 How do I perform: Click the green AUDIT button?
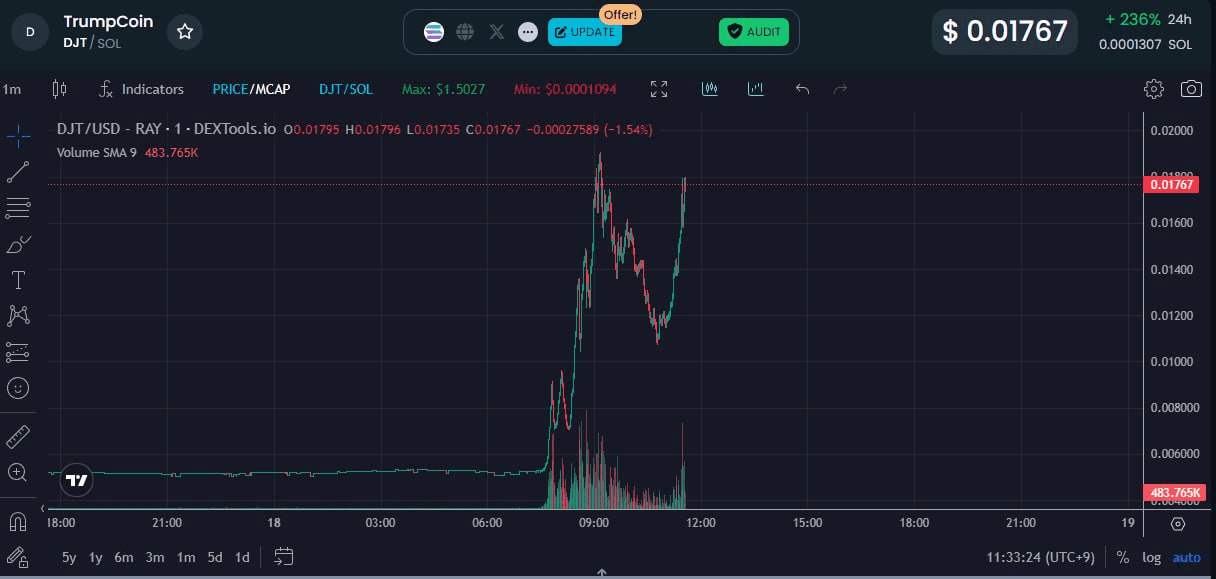(754, 32)
